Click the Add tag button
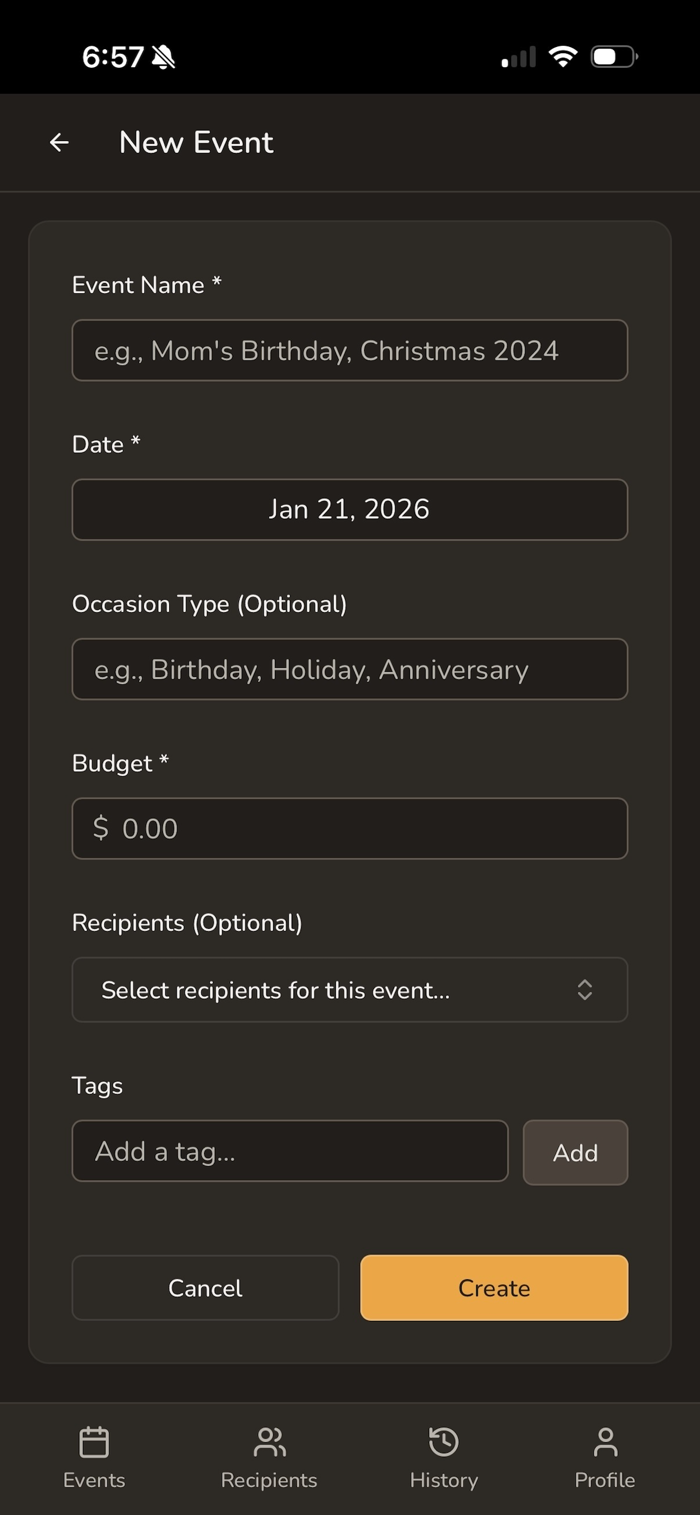Image resolution: width=700 pixels, height=1515 pixels. (575, 1152)
